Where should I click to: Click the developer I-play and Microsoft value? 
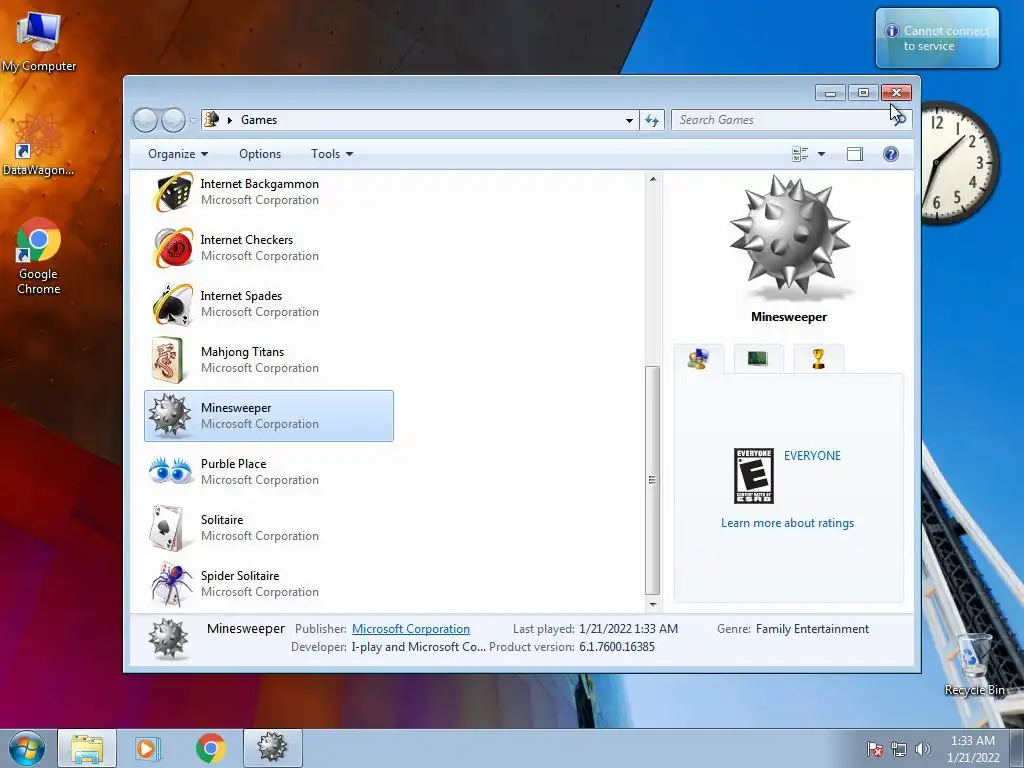[x=419, y=647]
